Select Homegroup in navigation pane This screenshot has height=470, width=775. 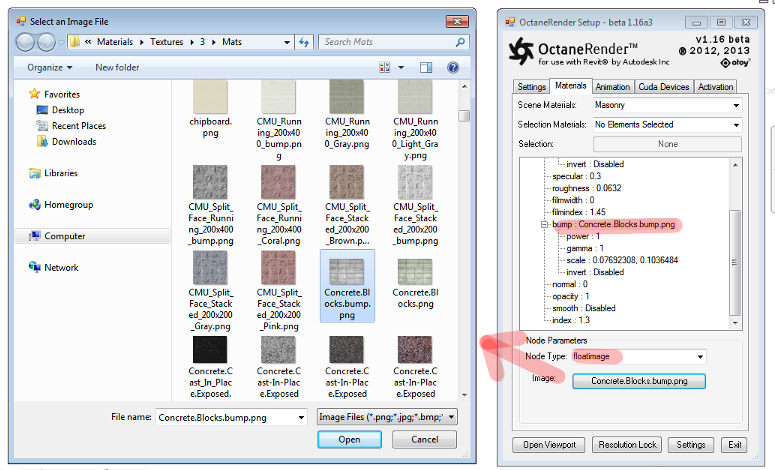[x=68, y=205]
